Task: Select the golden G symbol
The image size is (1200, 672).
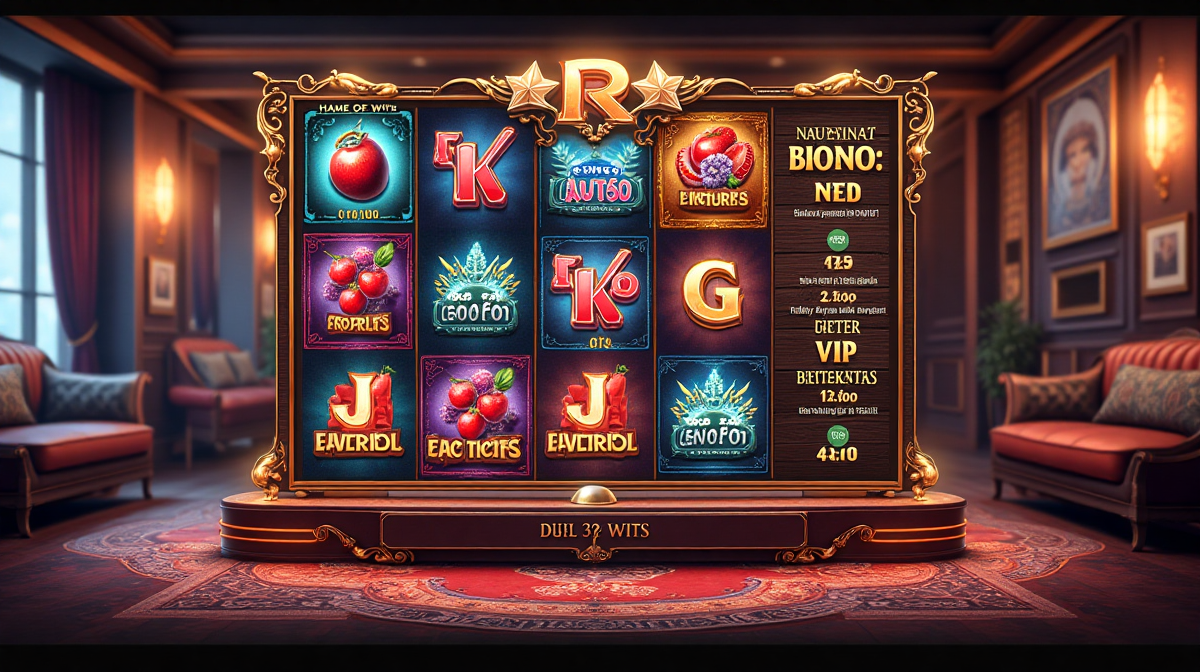Action: (712, 294)
